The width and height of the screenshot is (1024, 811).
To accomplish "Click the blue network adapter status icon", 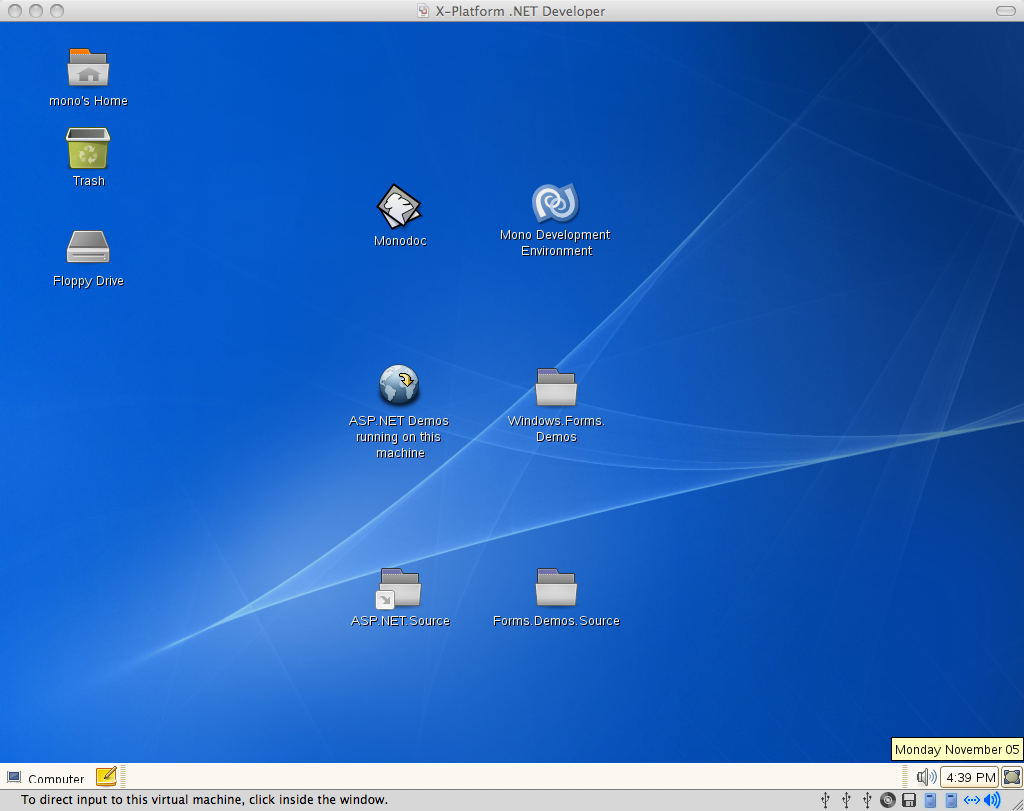I will (972, 800).
